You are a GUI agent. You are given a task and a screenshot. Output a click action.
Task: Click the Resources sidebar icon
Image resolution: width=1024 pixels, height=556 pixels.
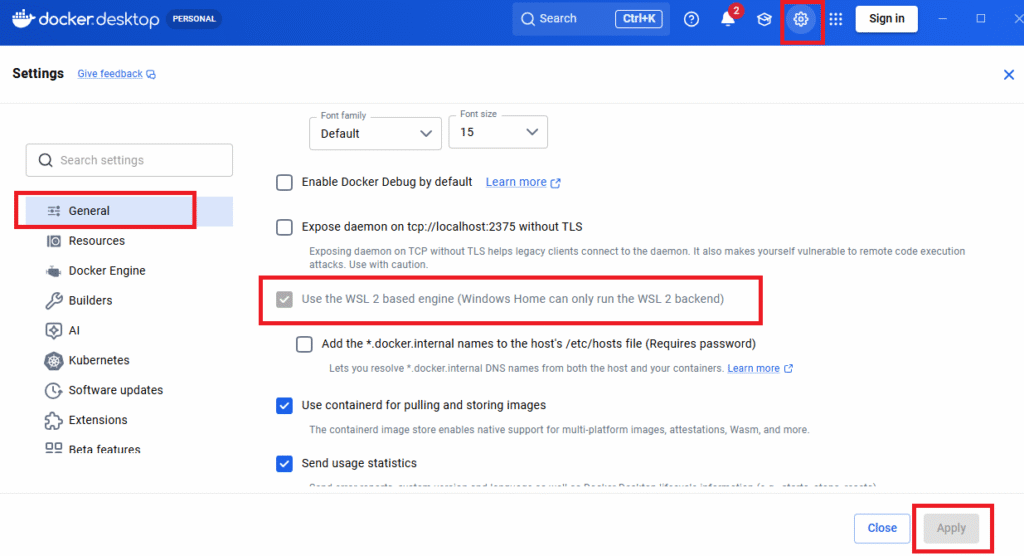54,241
